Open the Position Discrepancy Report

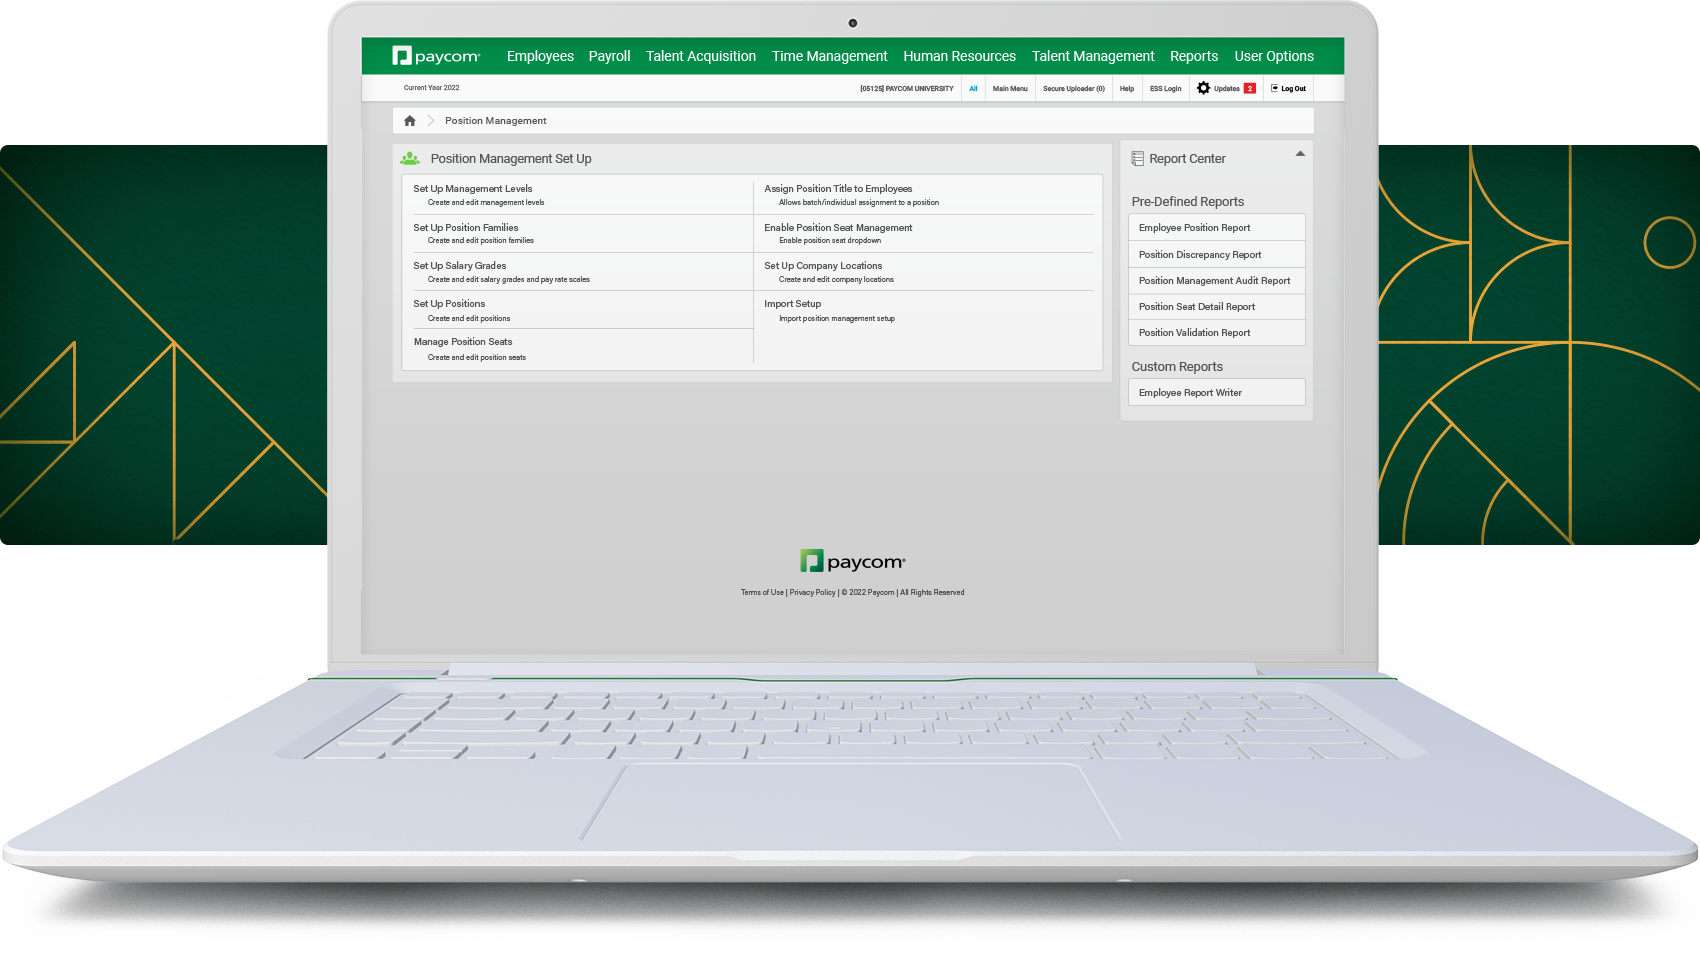click(1200, 255)
